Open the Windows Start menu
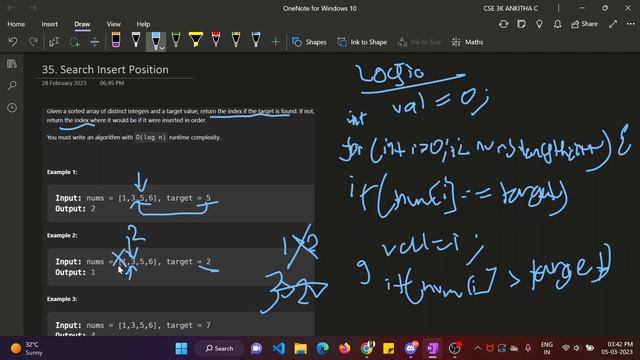The width and height of the screenshot is (640, 360). click(x=181, y=348)
